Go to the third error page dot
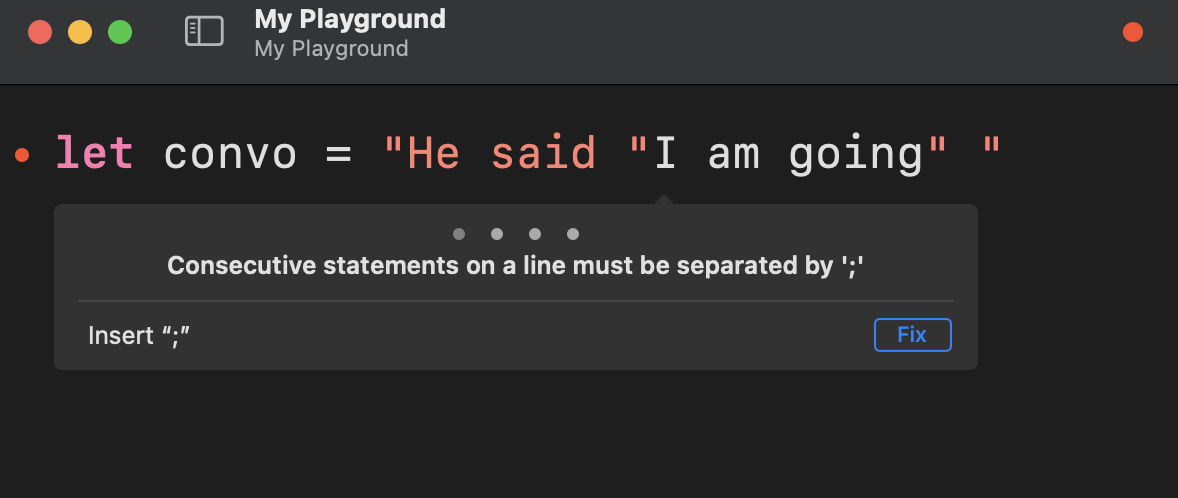The width and height of the screenshot is (1178, 498). [x=535, y=234]
